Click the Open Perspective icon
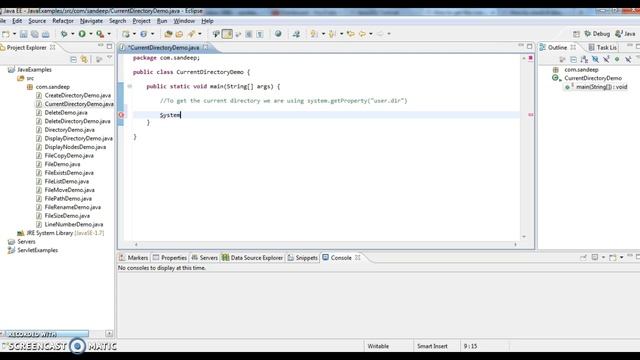This screenshot has height=360, width=640. point(576,34)
